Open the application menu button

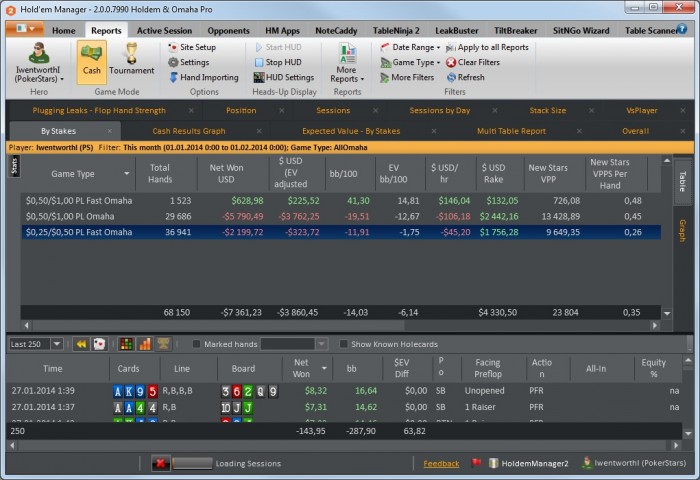[25, 29]
